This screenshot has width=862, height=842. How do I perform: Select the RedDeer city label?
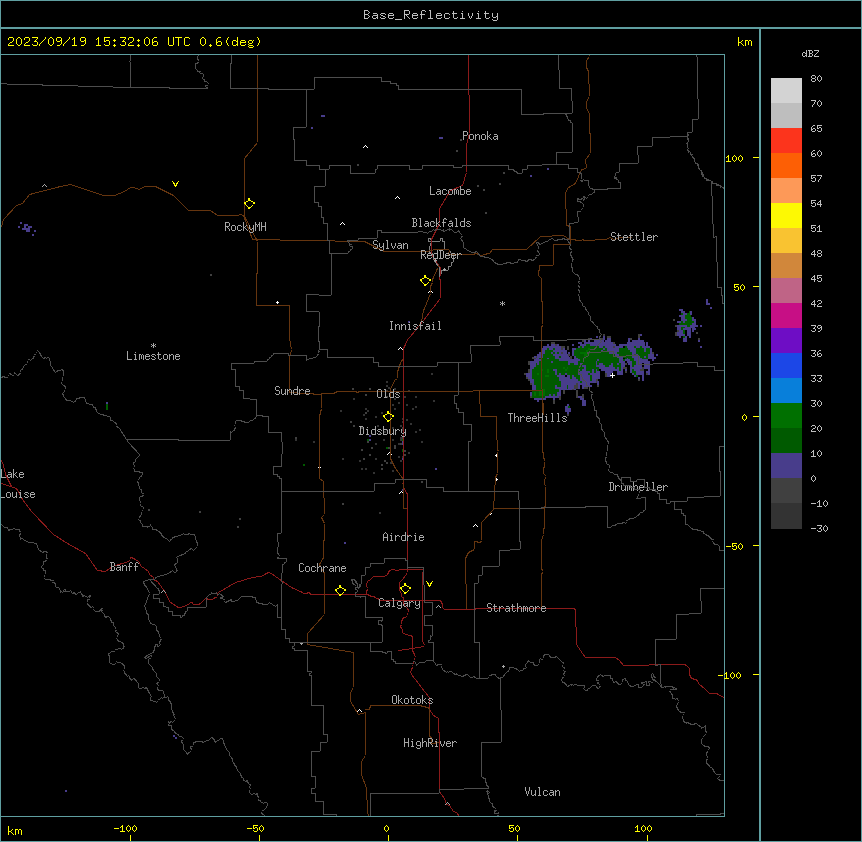click(440, 255)
